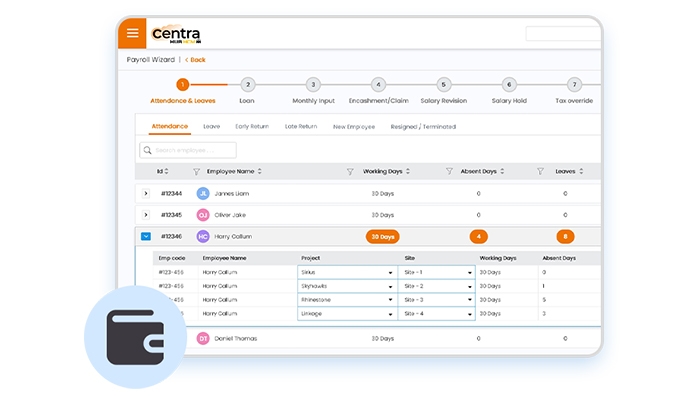700x400 pixels.
Task: Click James Liam's JL avatar
Action: point(203,193)
